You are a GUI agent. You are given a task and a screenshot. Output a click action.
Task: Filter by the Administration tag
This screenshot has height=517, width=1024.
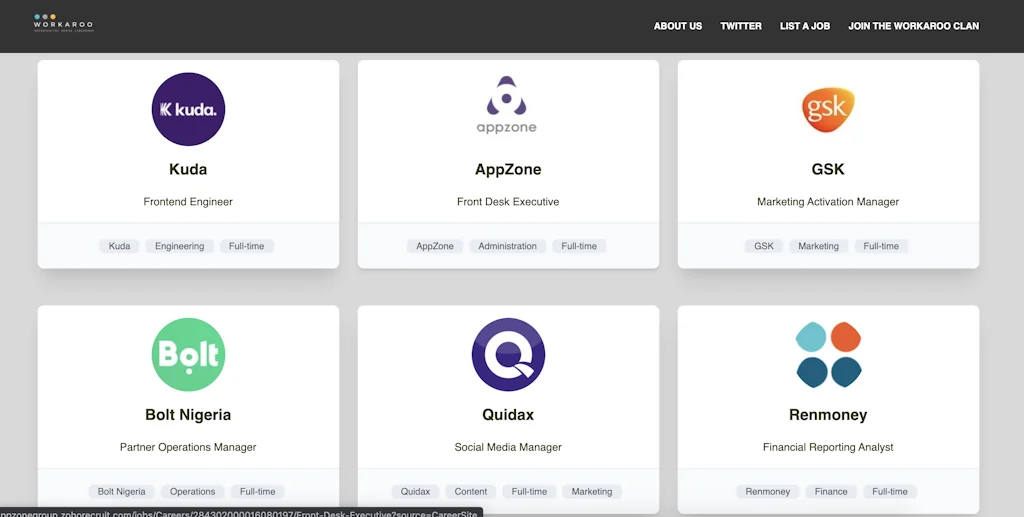tap(507, 246)
